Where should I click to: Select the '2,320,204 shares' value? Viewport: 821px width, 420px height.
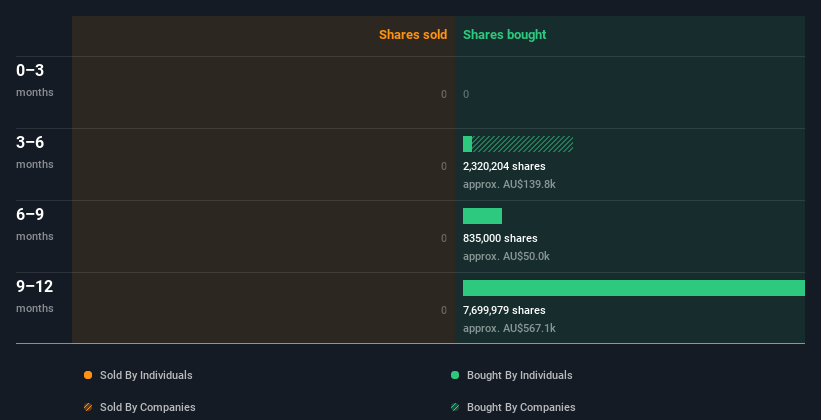tap(504, 166)
